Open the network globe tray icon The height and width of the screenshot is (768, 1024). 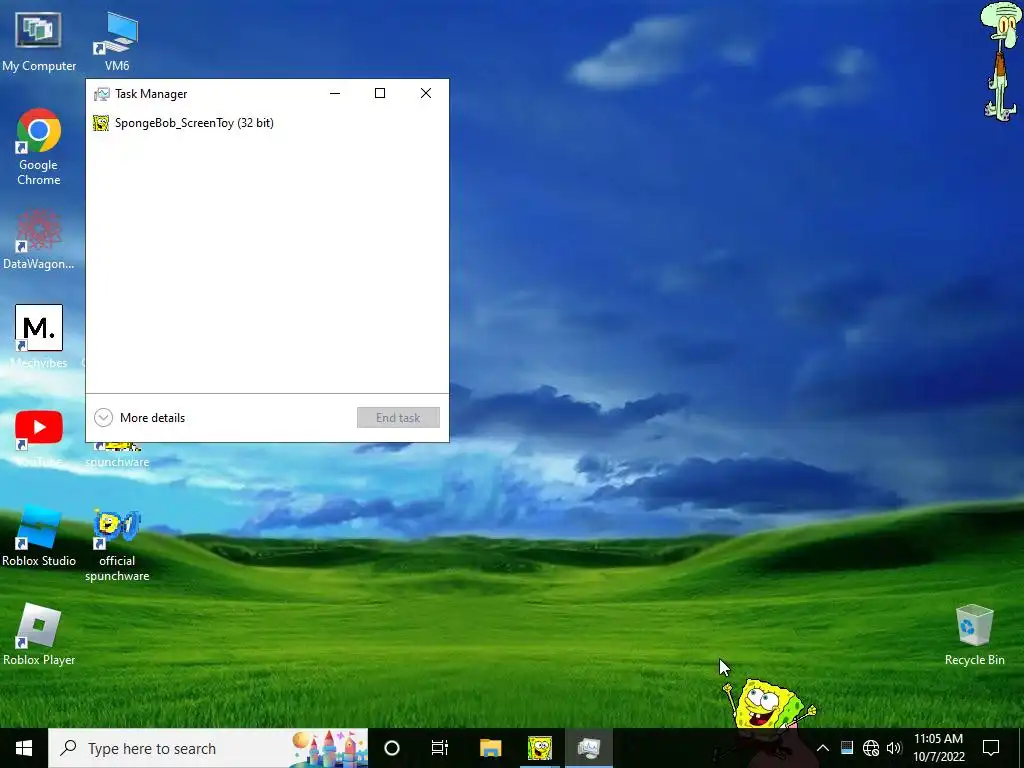pos(871,748)
